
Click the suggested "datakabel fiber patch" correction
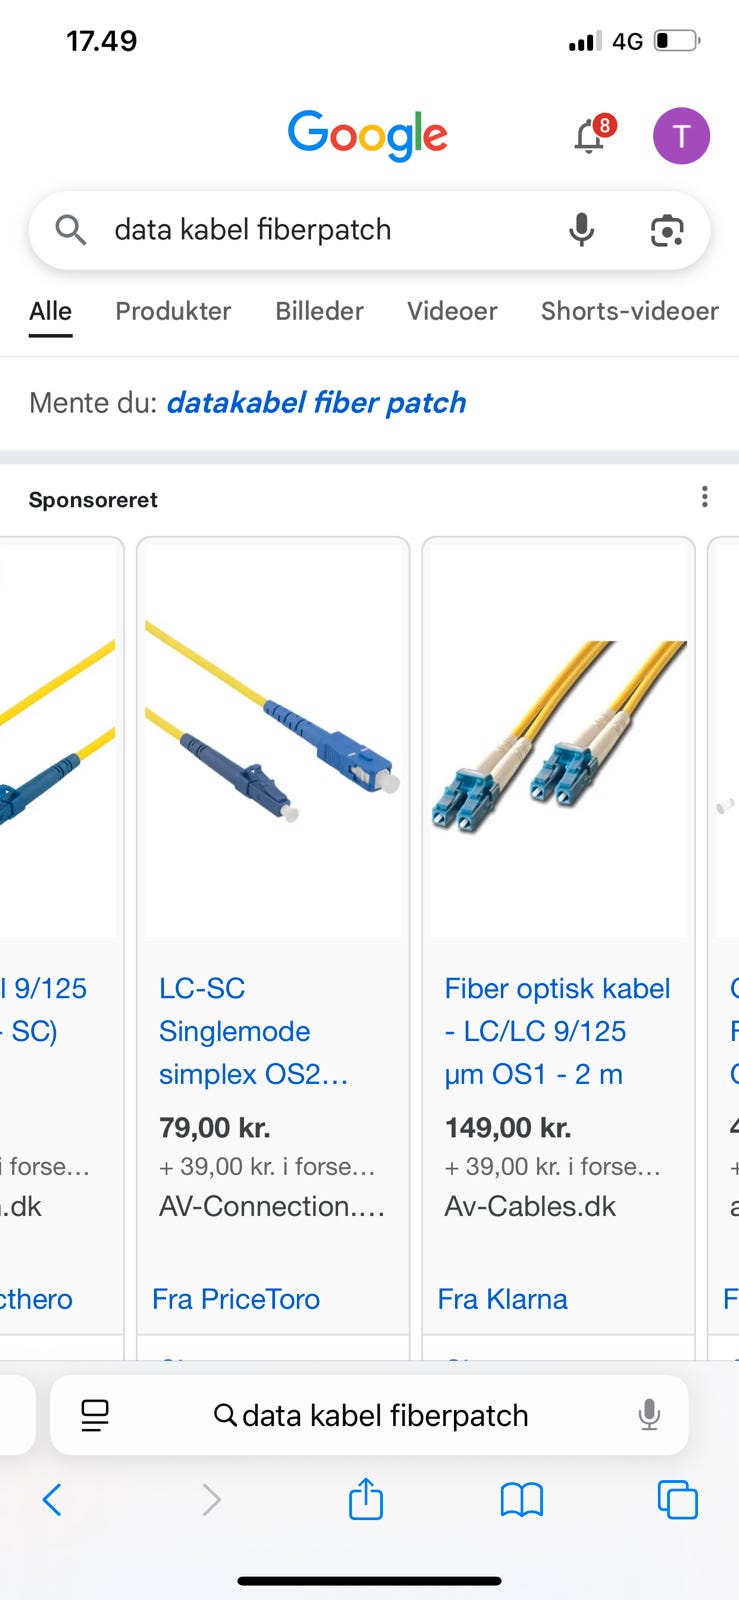[x=316, y=403]
